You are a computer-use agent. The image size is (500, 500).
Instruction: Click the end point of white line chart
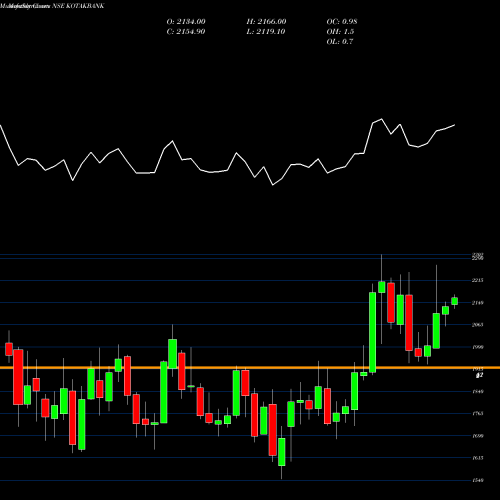(x=455, y=125)
